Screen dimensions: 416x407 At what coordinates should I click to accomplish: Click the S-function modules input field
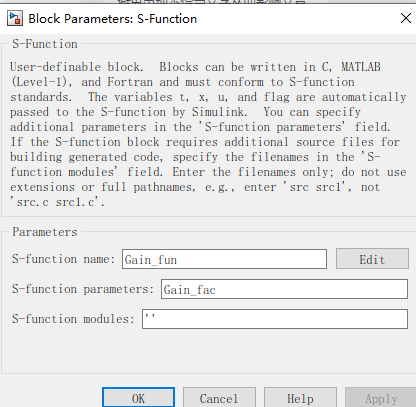click(275, 319)
